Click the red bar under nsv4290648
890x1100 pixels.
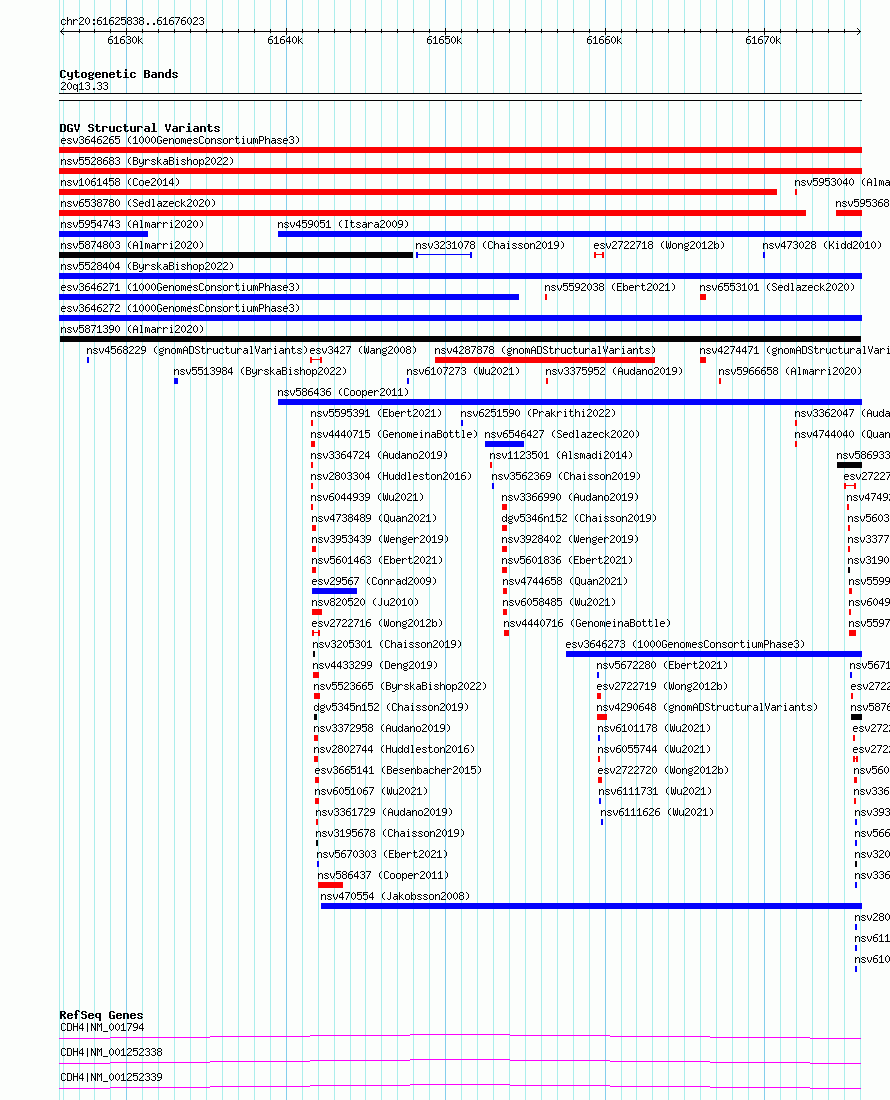coord(602,718)
